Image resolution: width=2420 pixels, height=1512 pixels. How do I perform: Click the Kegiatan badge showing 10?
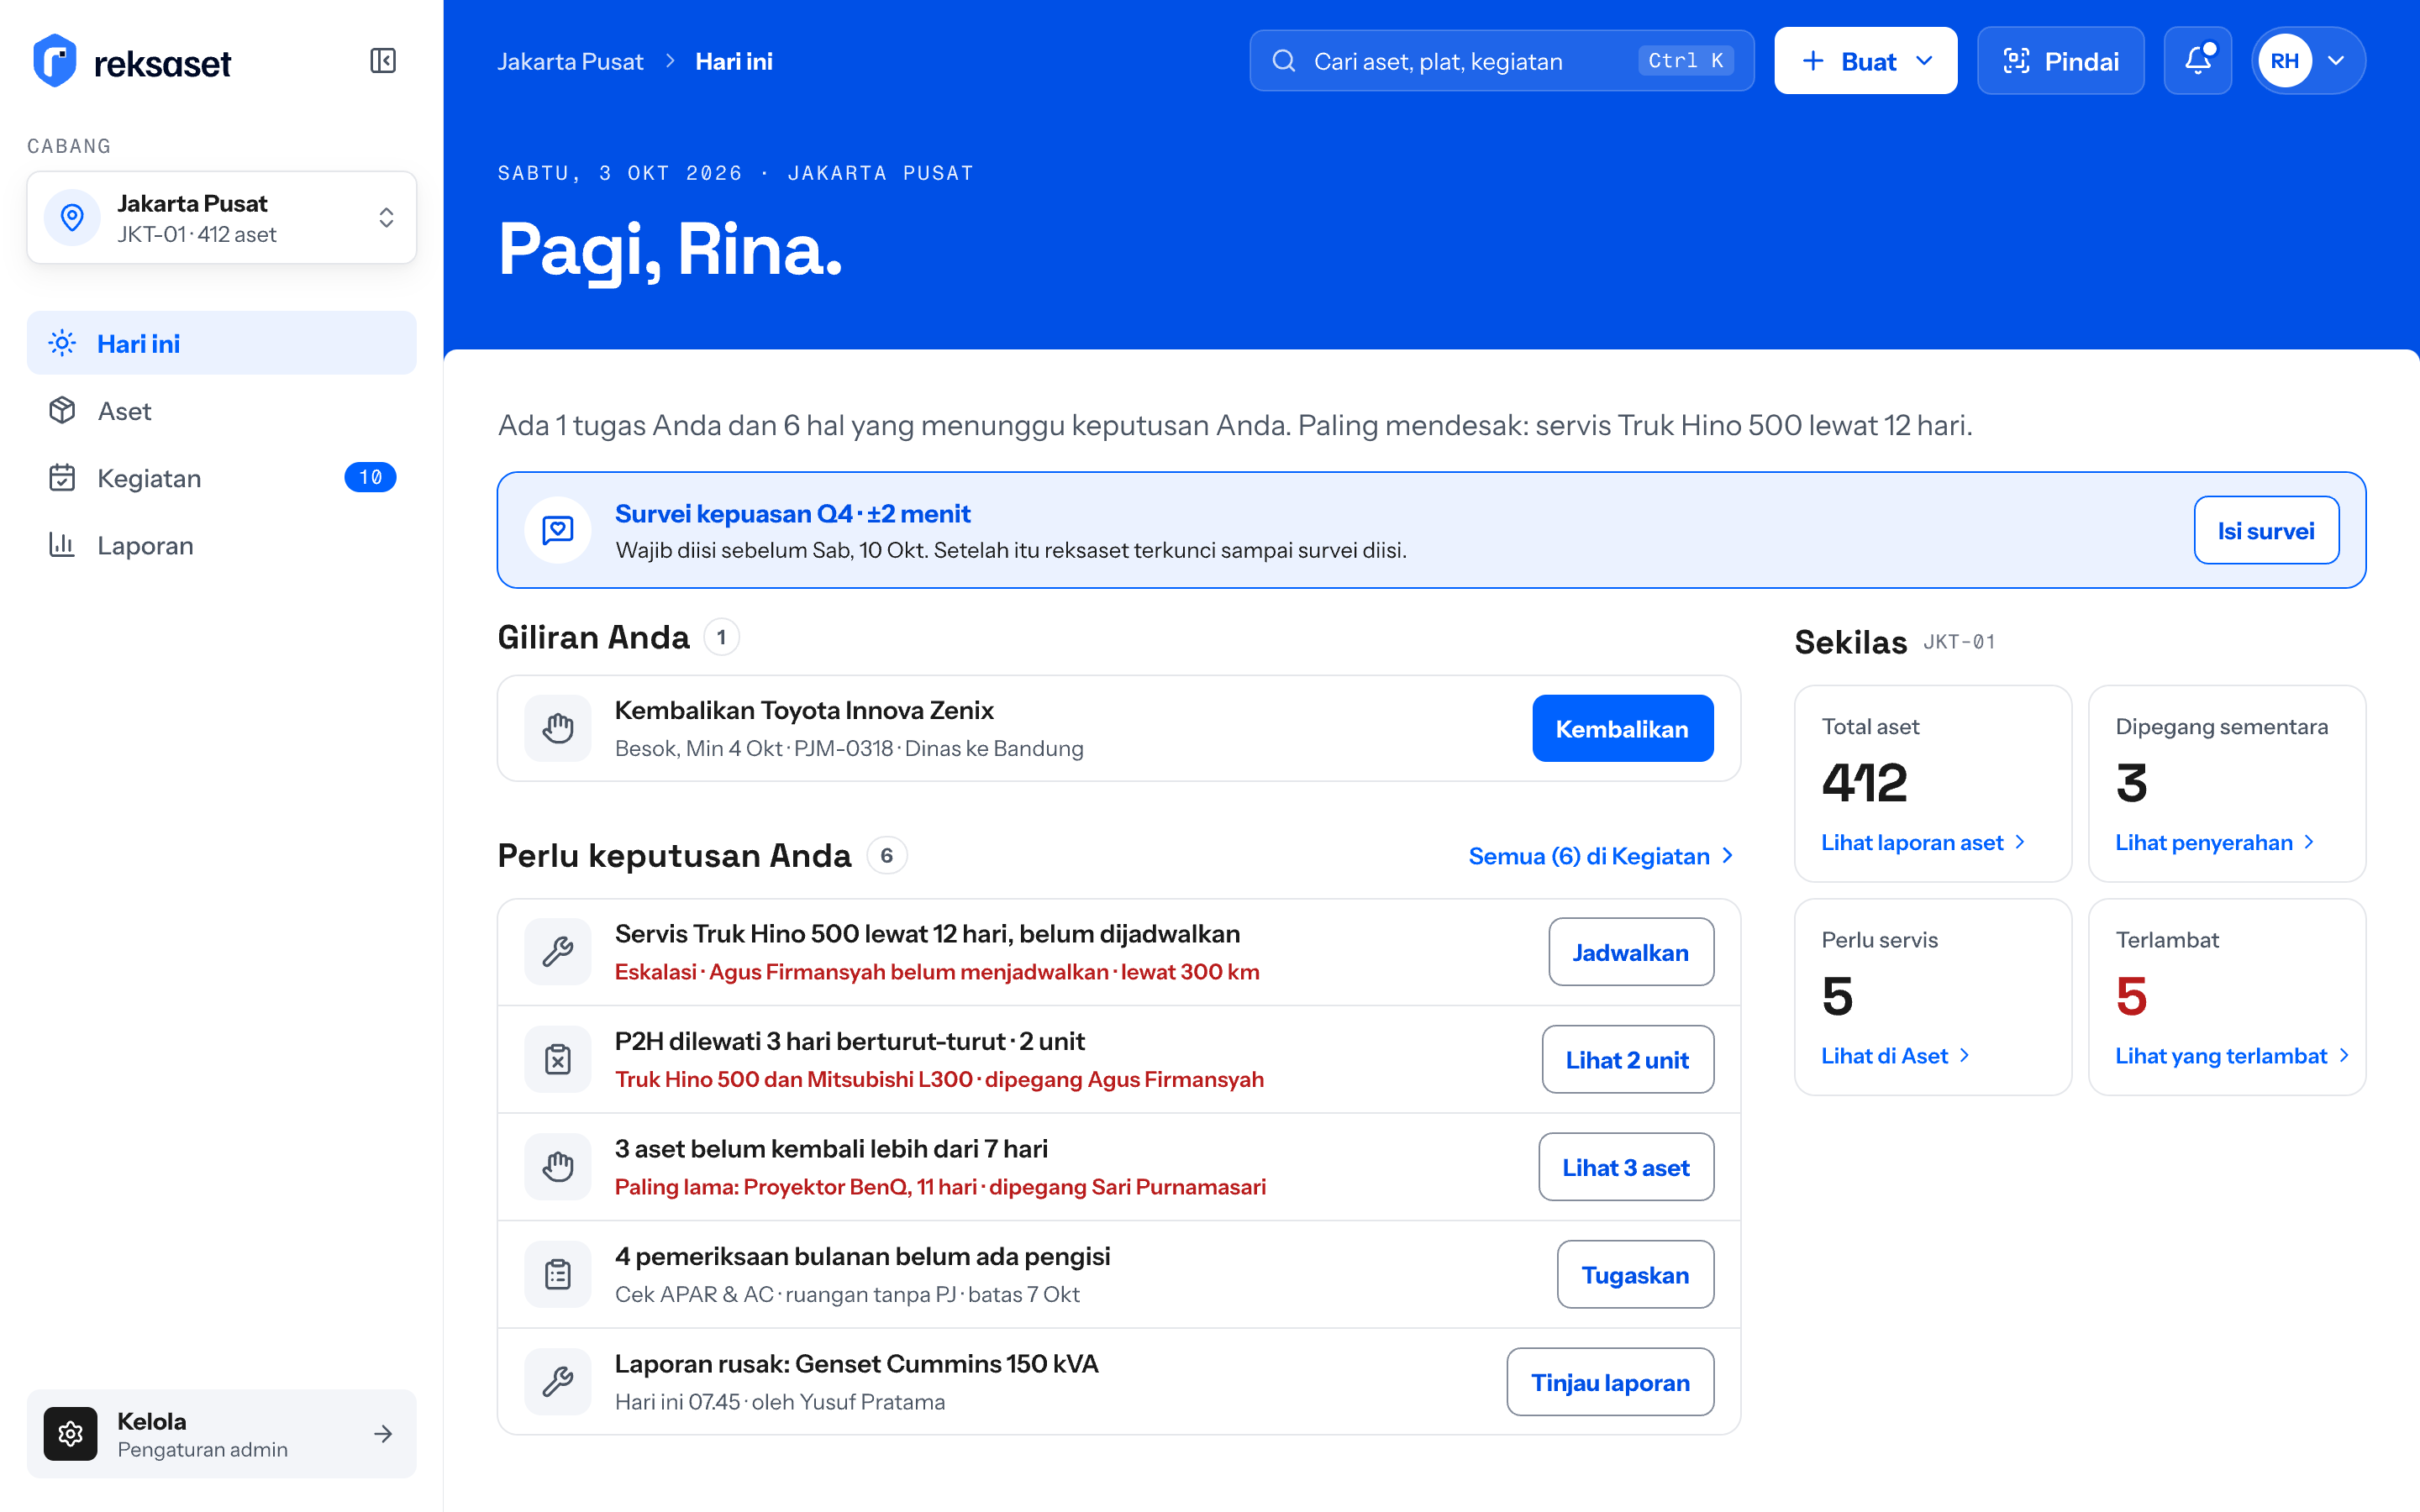click(370, 477)
